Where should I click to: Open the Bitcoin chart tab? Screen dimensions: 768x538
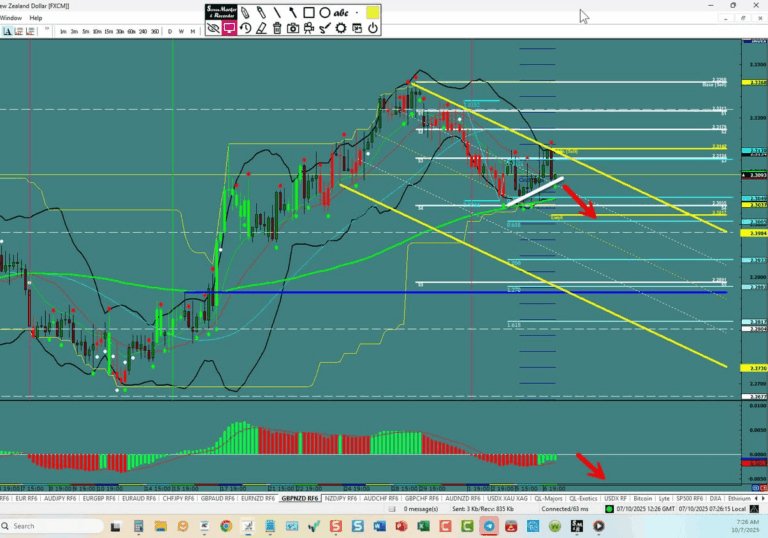[643, 498]
